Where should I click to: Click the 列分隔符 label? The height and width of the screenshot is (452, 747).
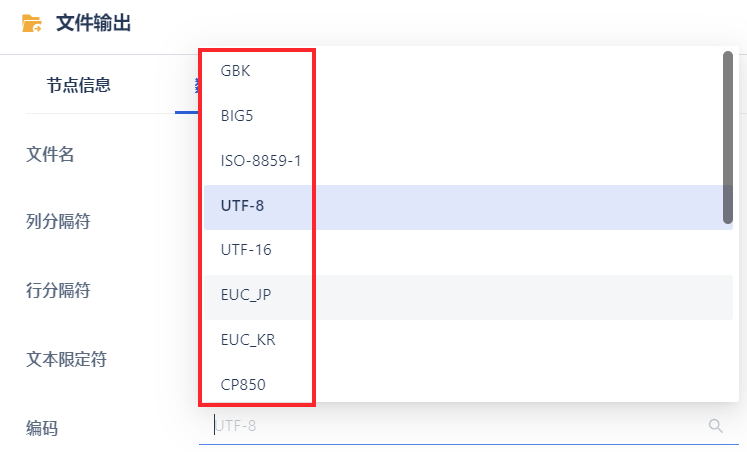tap(58, 221)
